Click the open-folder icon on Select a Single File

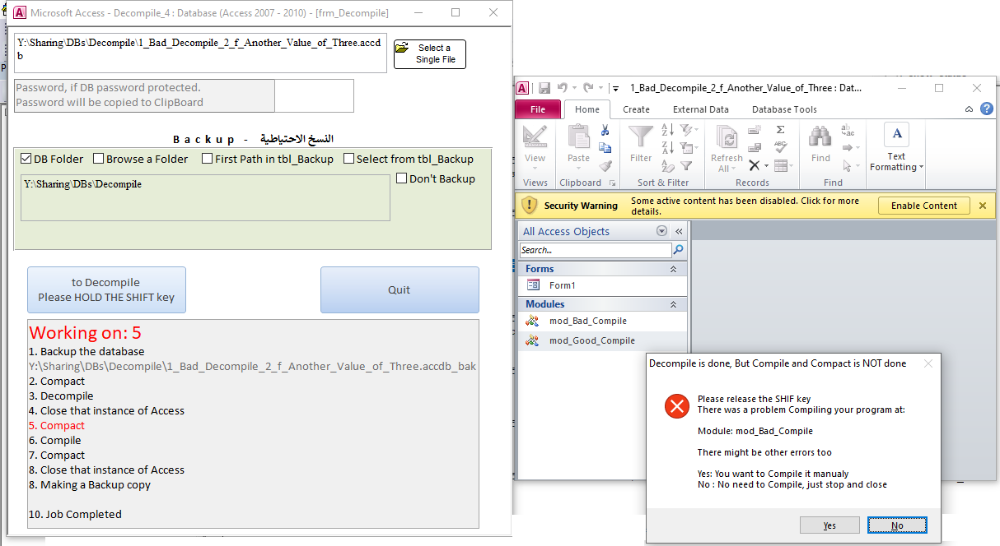401,48
